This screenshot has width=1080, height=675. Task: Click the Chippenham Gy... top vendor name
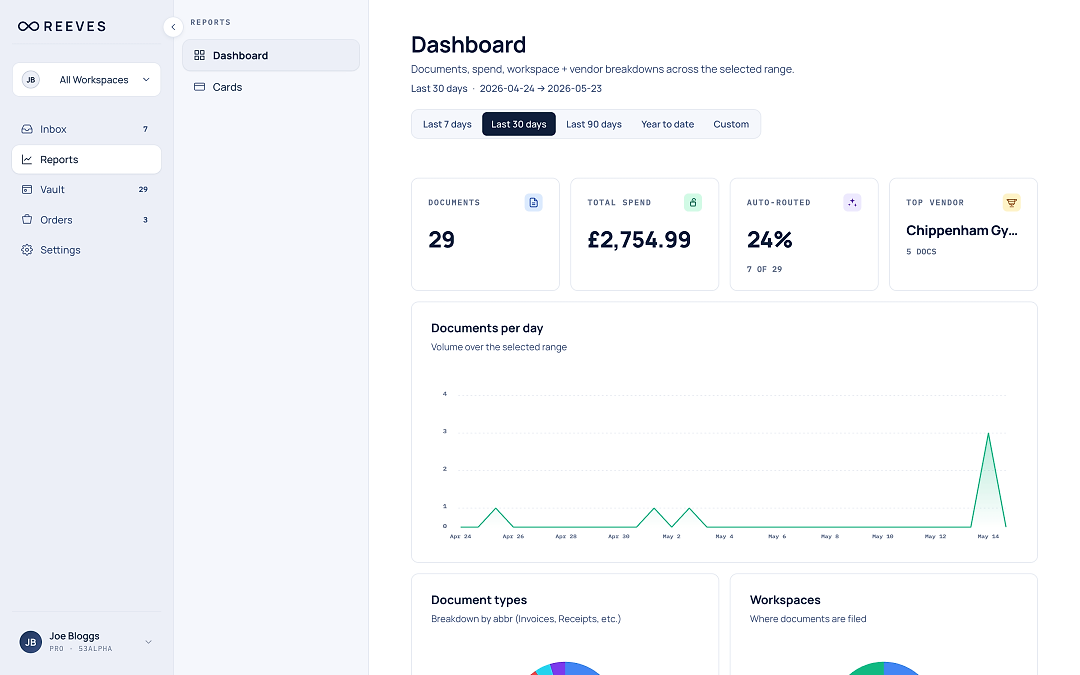tap(962, 231)
